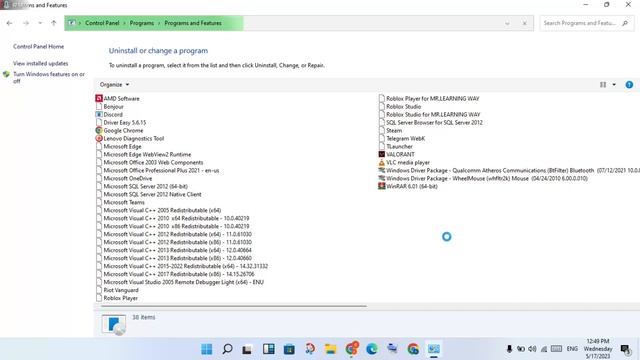Image resolution: width=640 pixels, height=360 pixels.
Task: Select Microsoft SQL Server 2012 Native Client
Action: [x=152, y=194]
